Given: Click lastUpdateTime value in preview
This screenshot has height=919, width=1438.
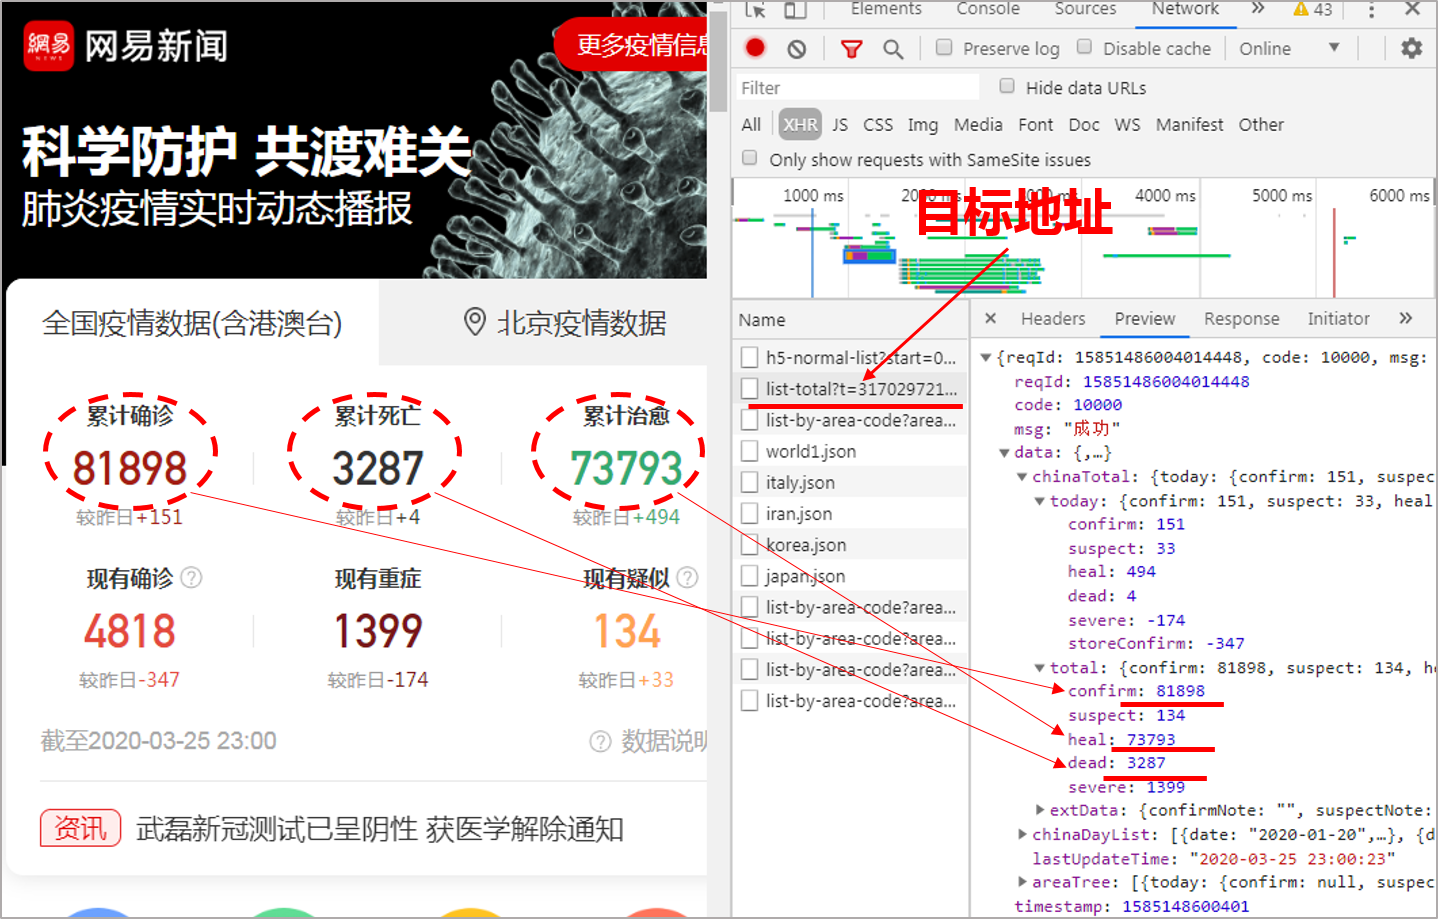Looking at the screenshot, I should tap(1292, 858).
